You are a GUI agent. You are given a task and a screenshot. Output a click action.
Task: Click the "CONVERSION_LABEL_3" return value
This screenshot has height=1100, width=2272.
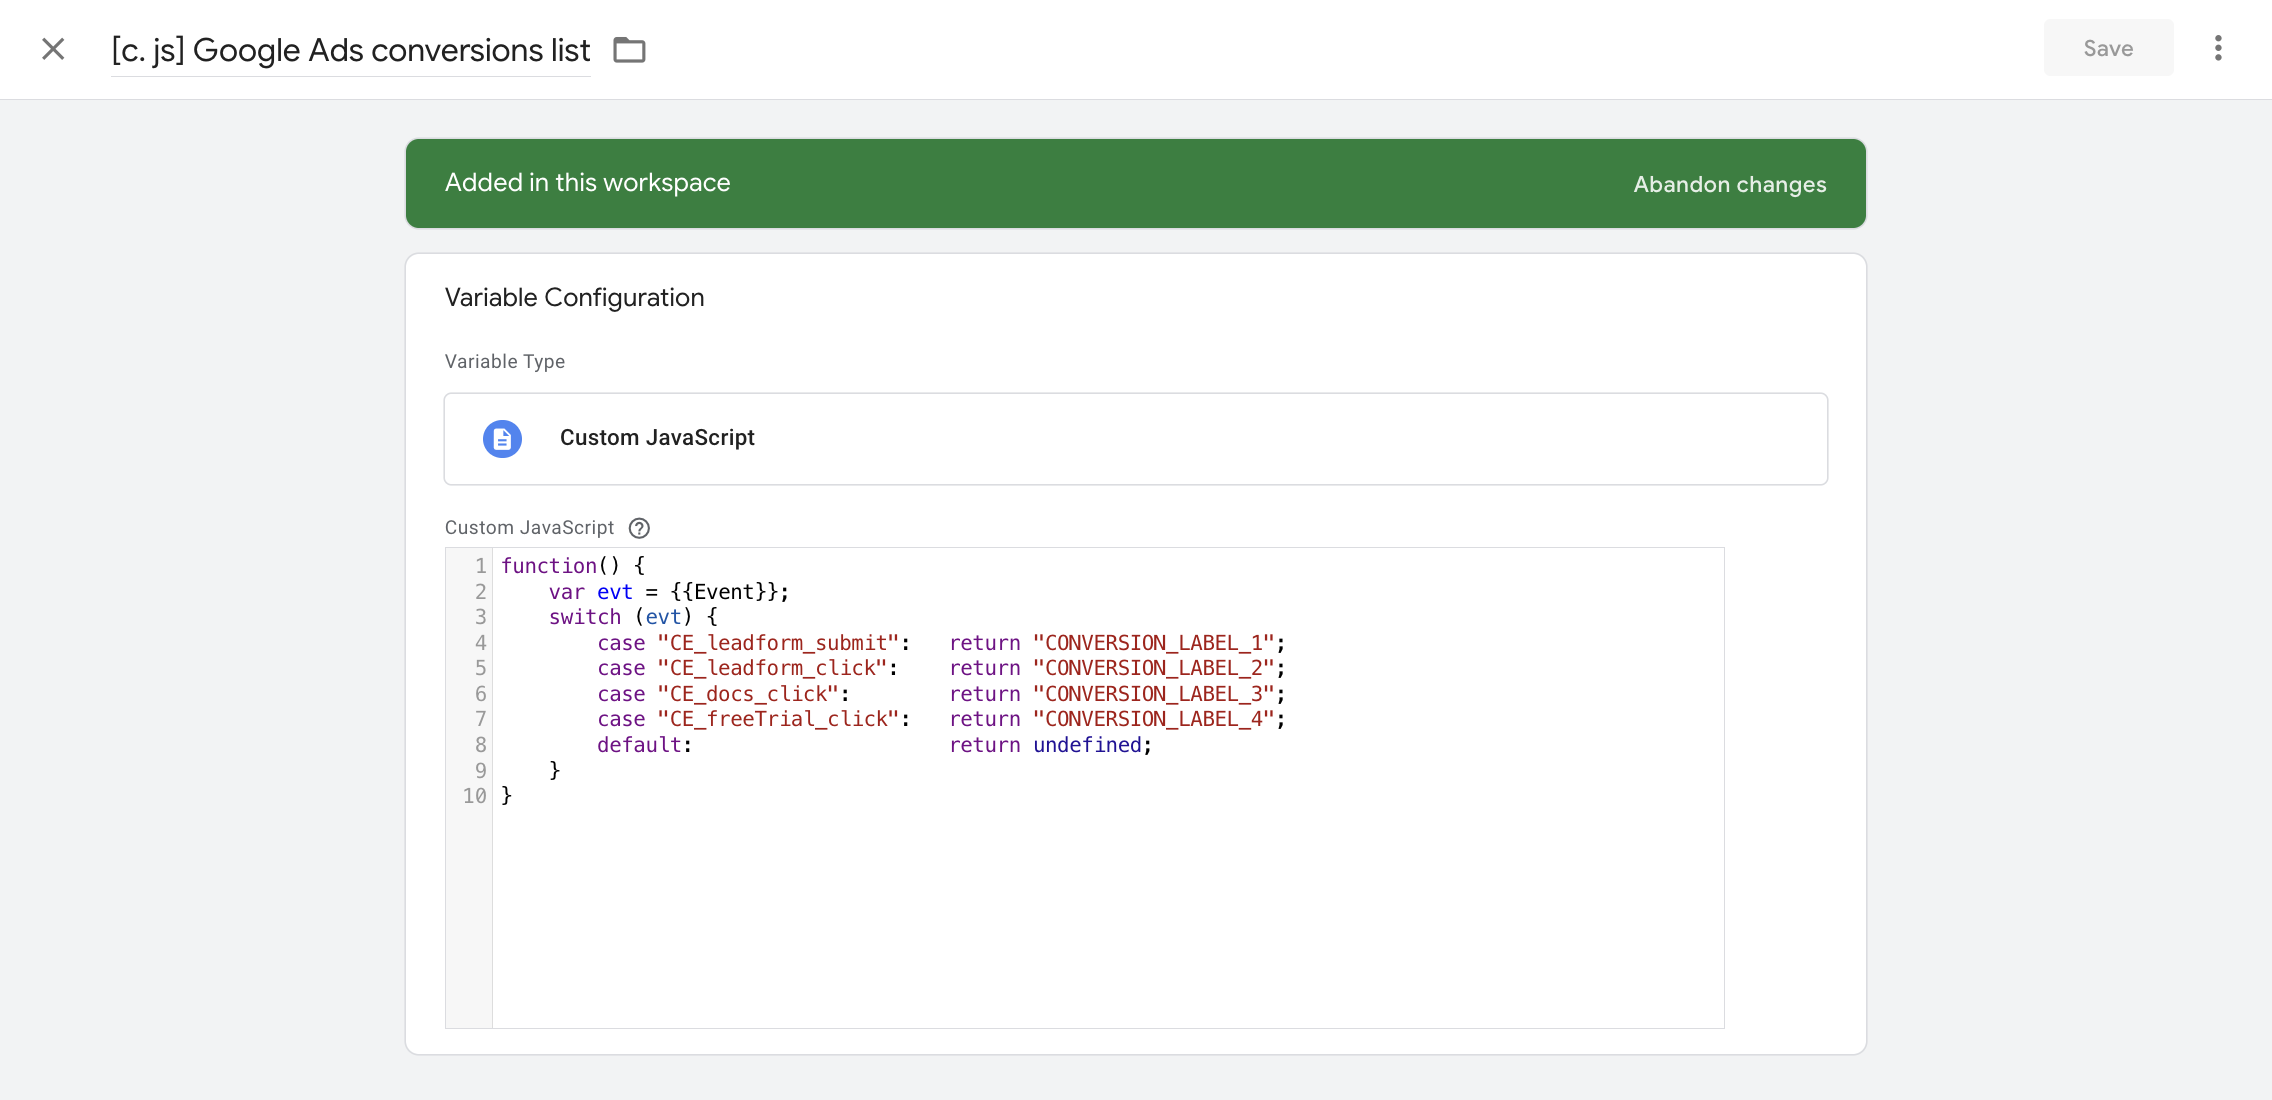[1154, 694]
